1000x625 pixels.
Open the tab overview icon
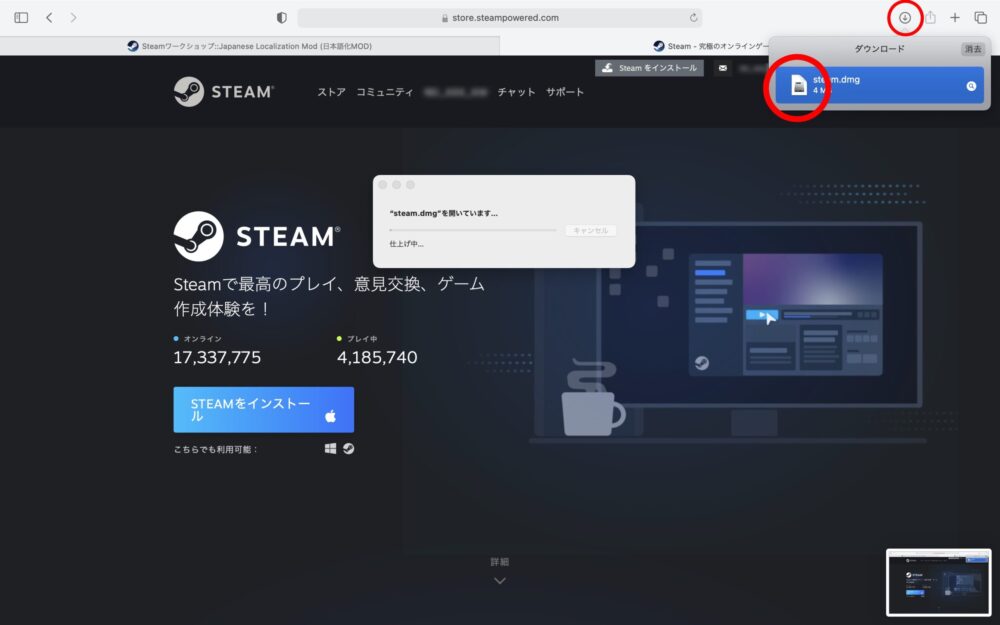[x=980, y=18]
